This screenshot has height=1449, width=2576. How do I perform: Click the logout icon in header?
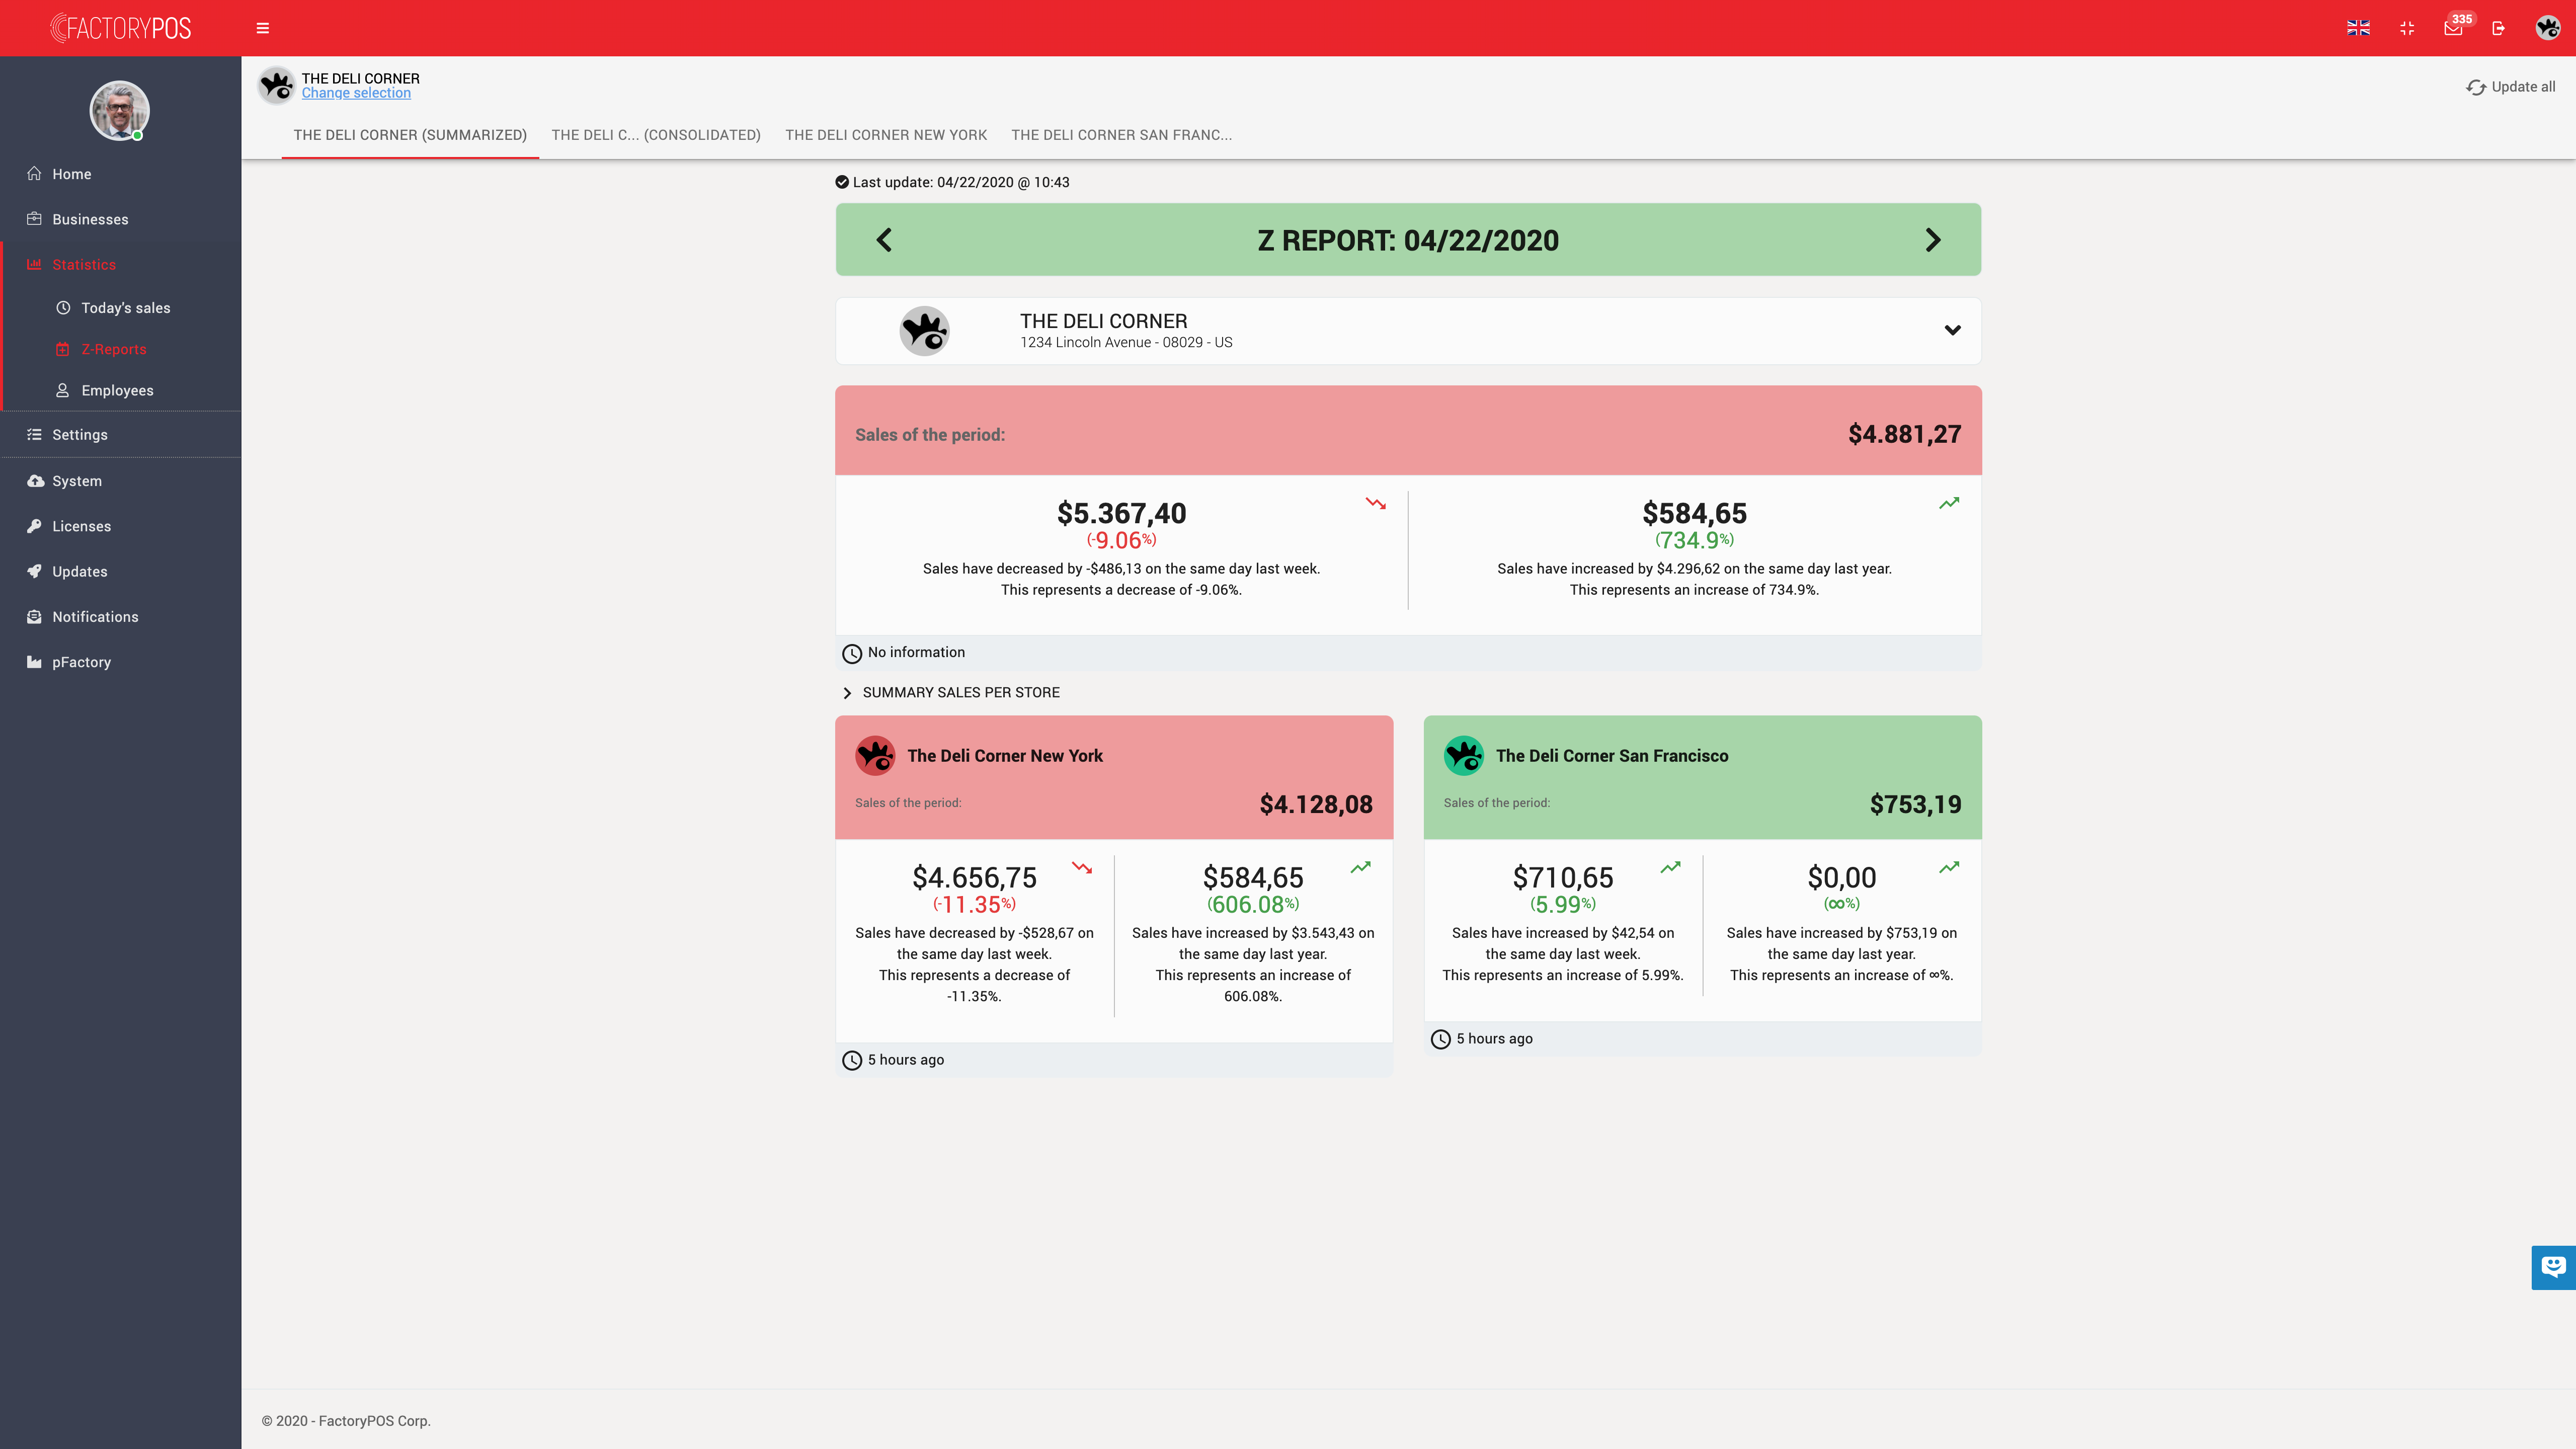tap(2499, 28)
